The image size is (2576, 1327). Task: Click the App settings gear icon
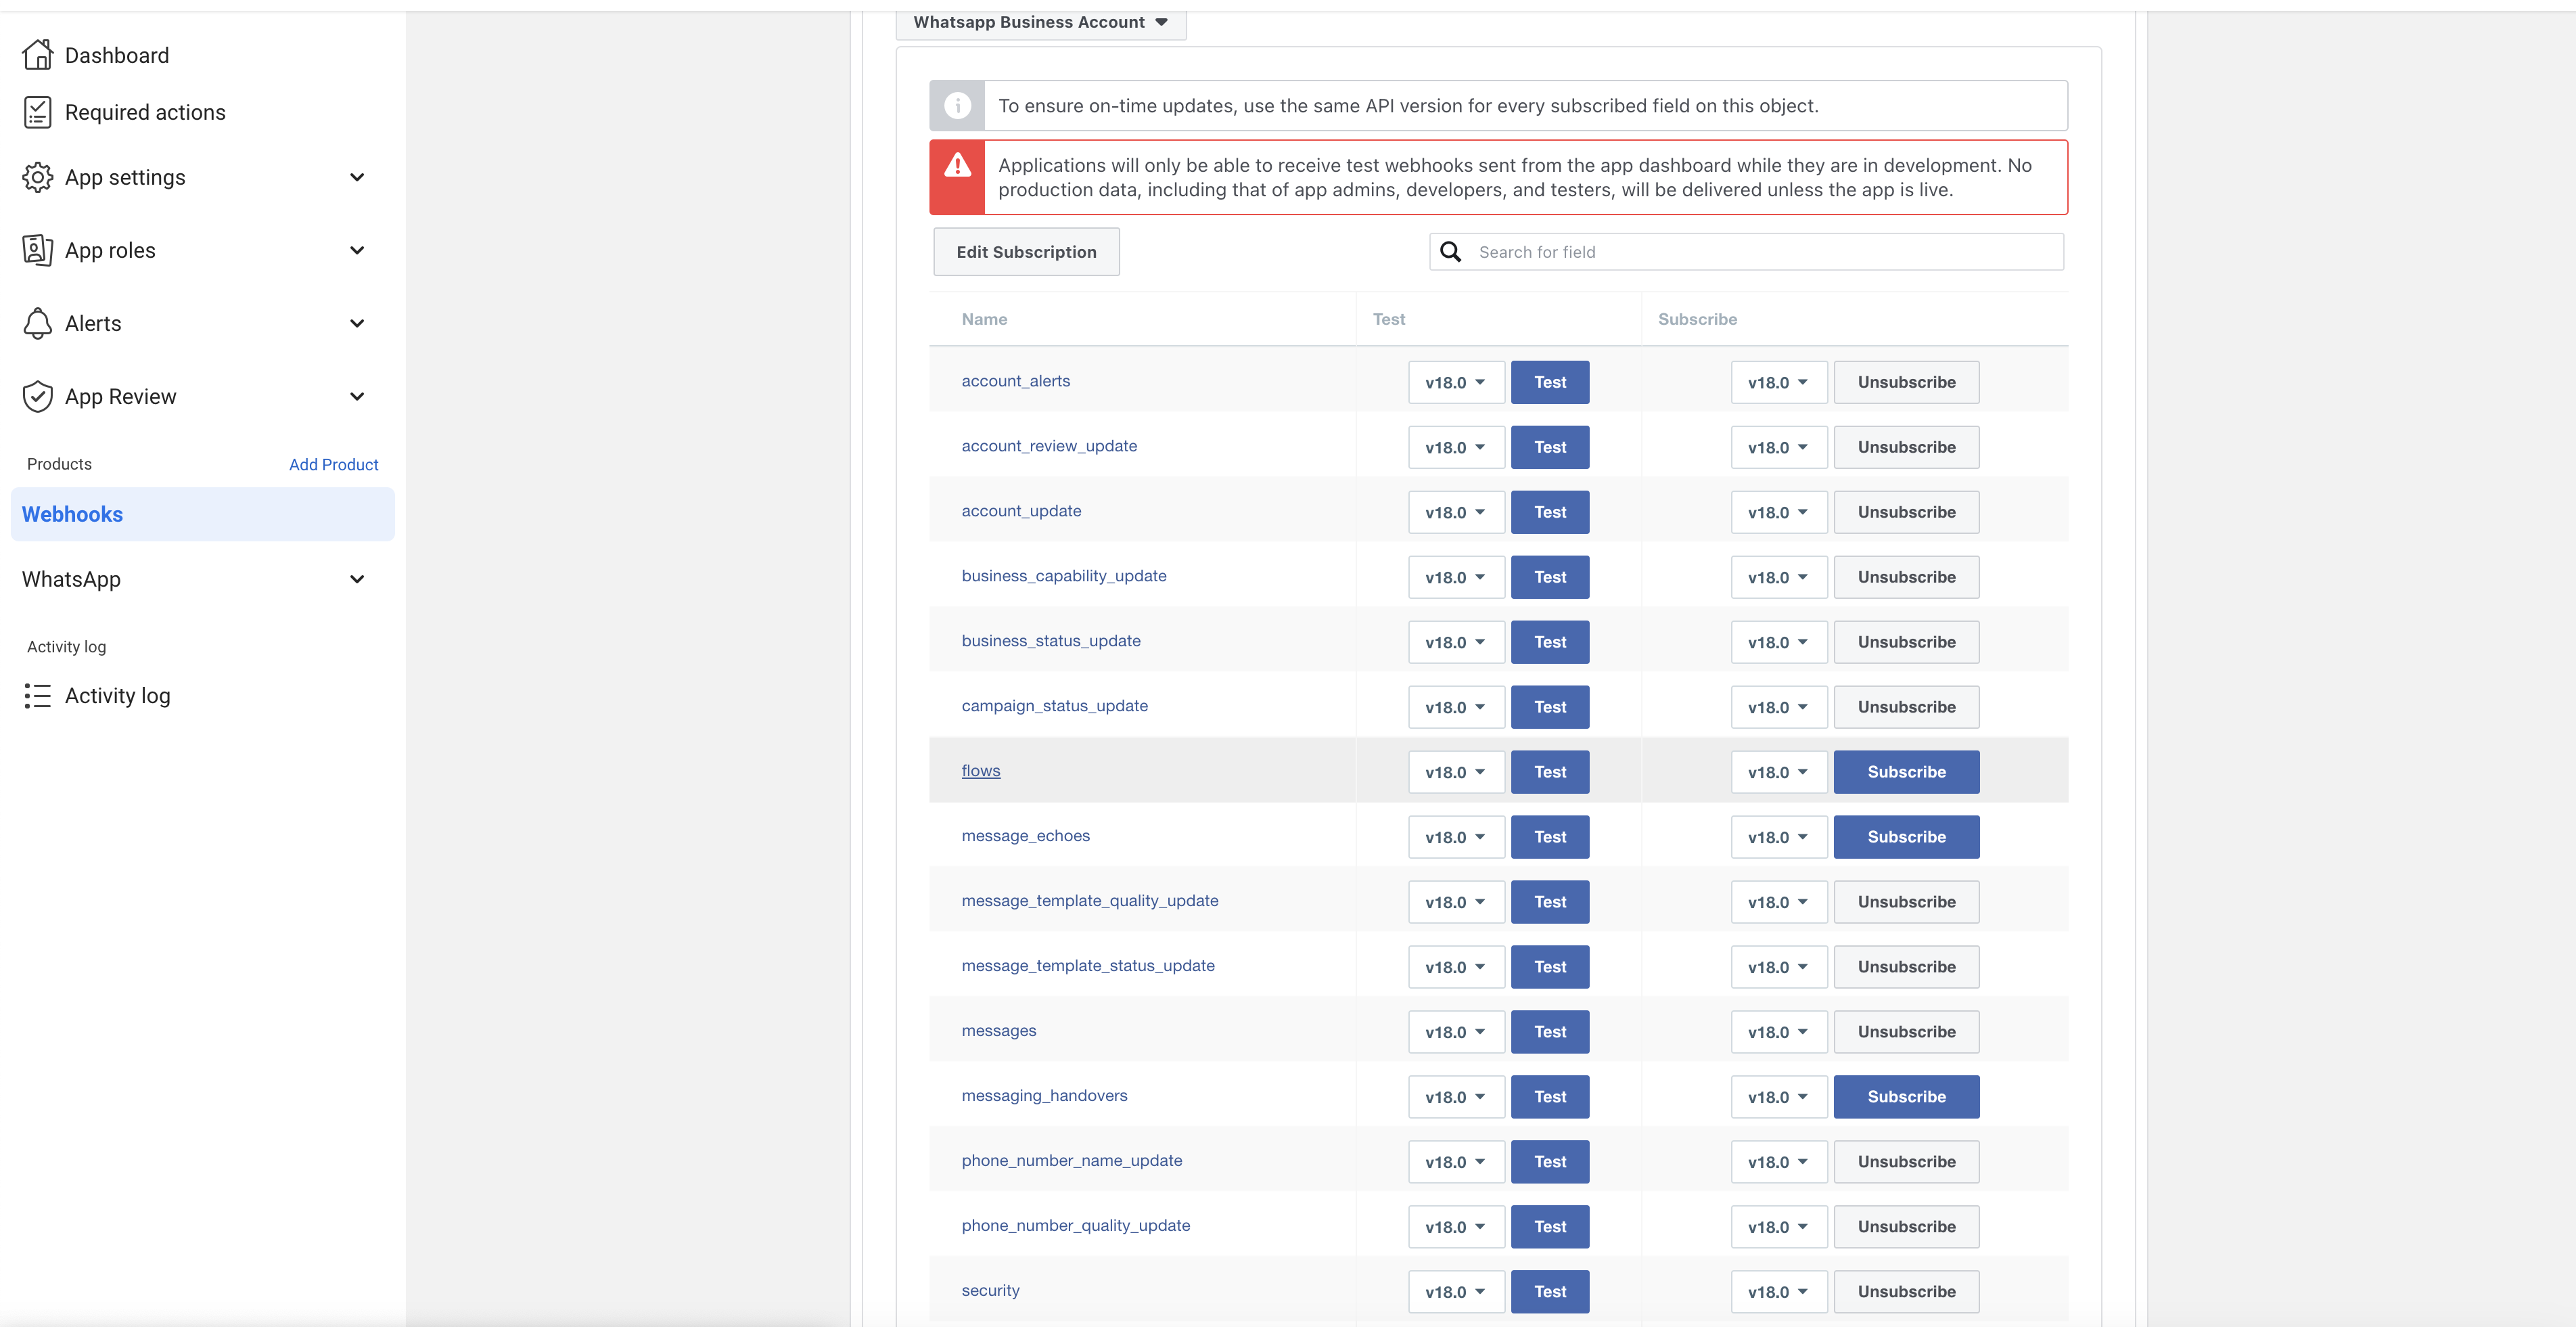coord(37,177)
